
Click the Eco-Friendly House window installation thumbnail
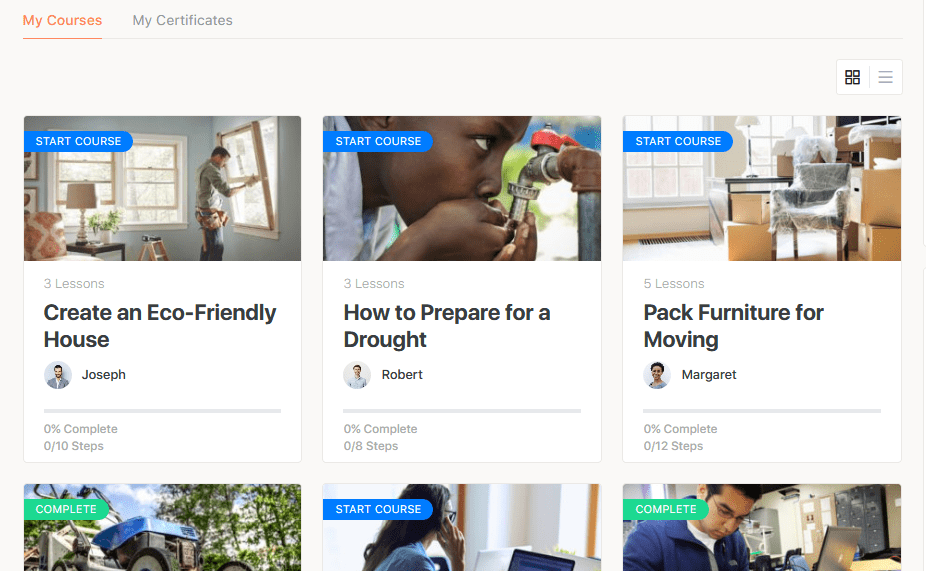[x=162, y=188]
